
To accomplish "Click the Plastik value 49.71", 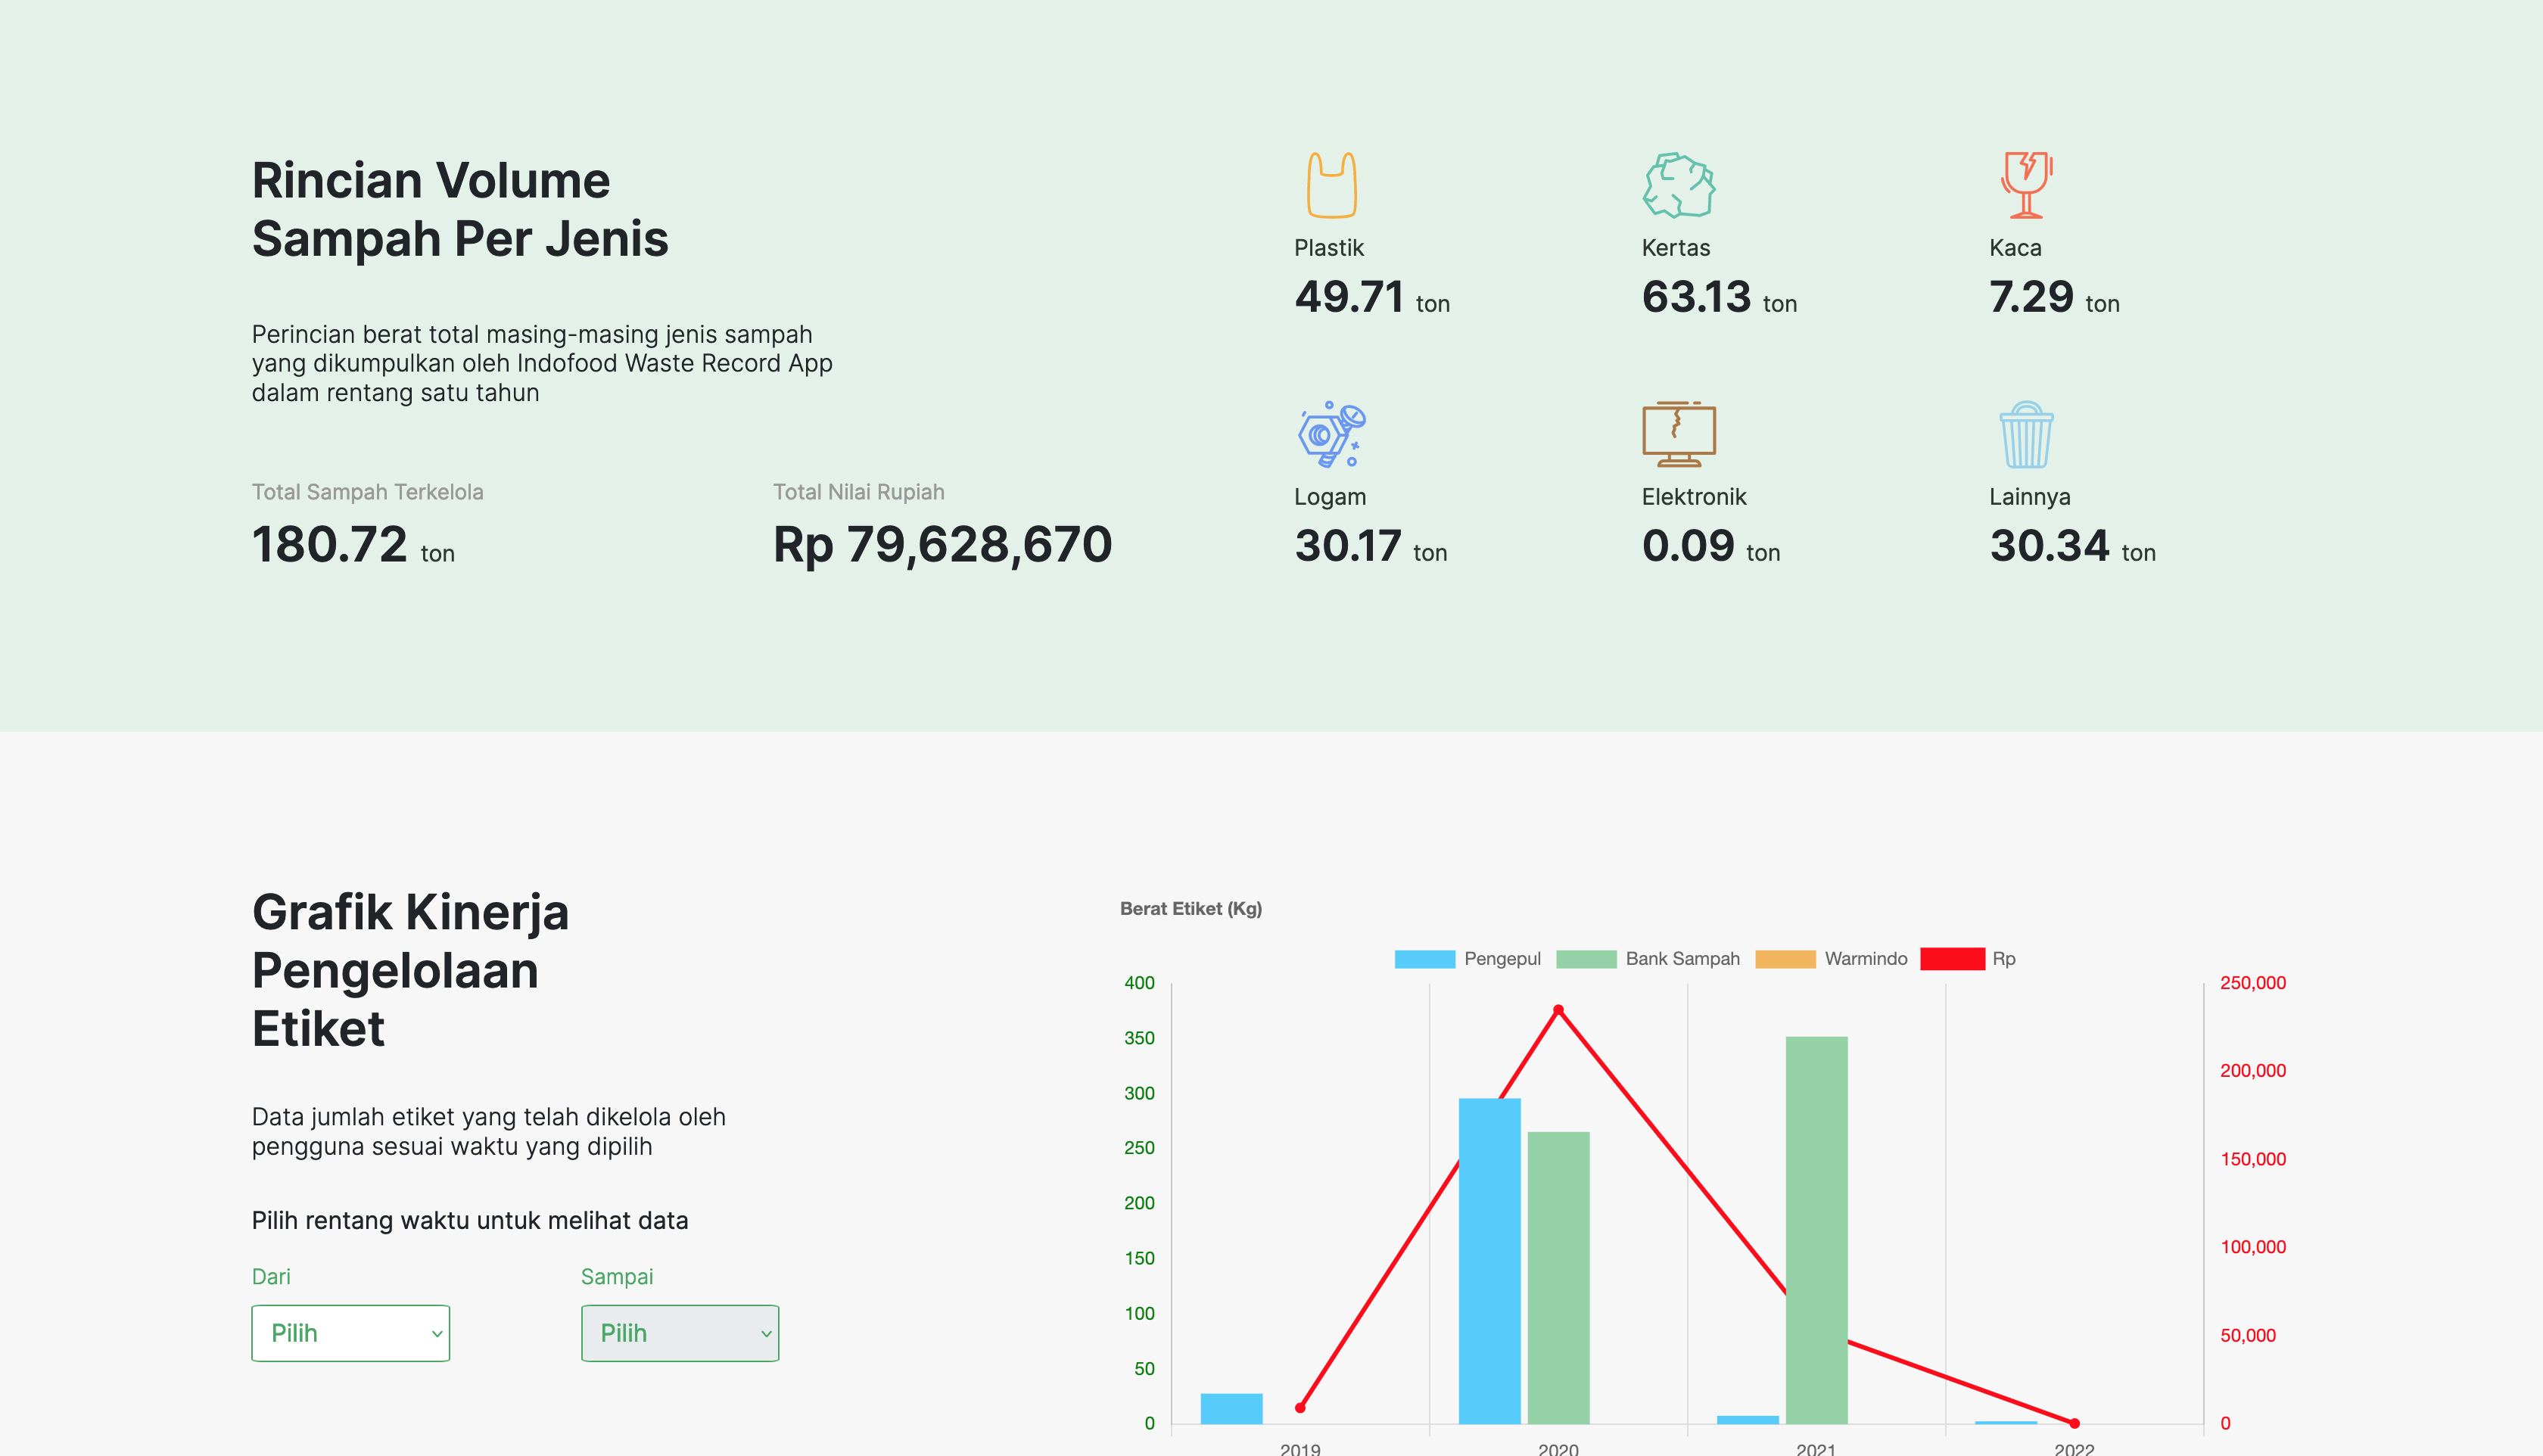I will (1350, 297).
